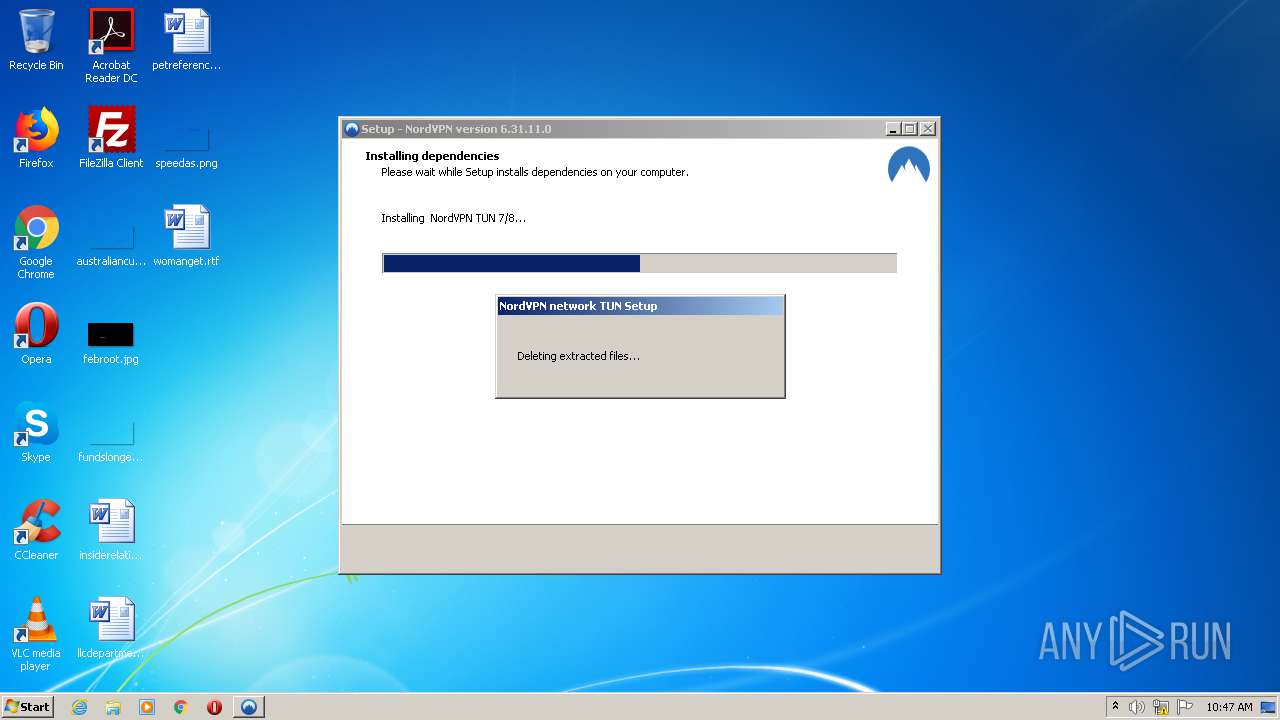Open the Windows Start menu
This screenshot has width=1280, height=720.
[28, 706]
